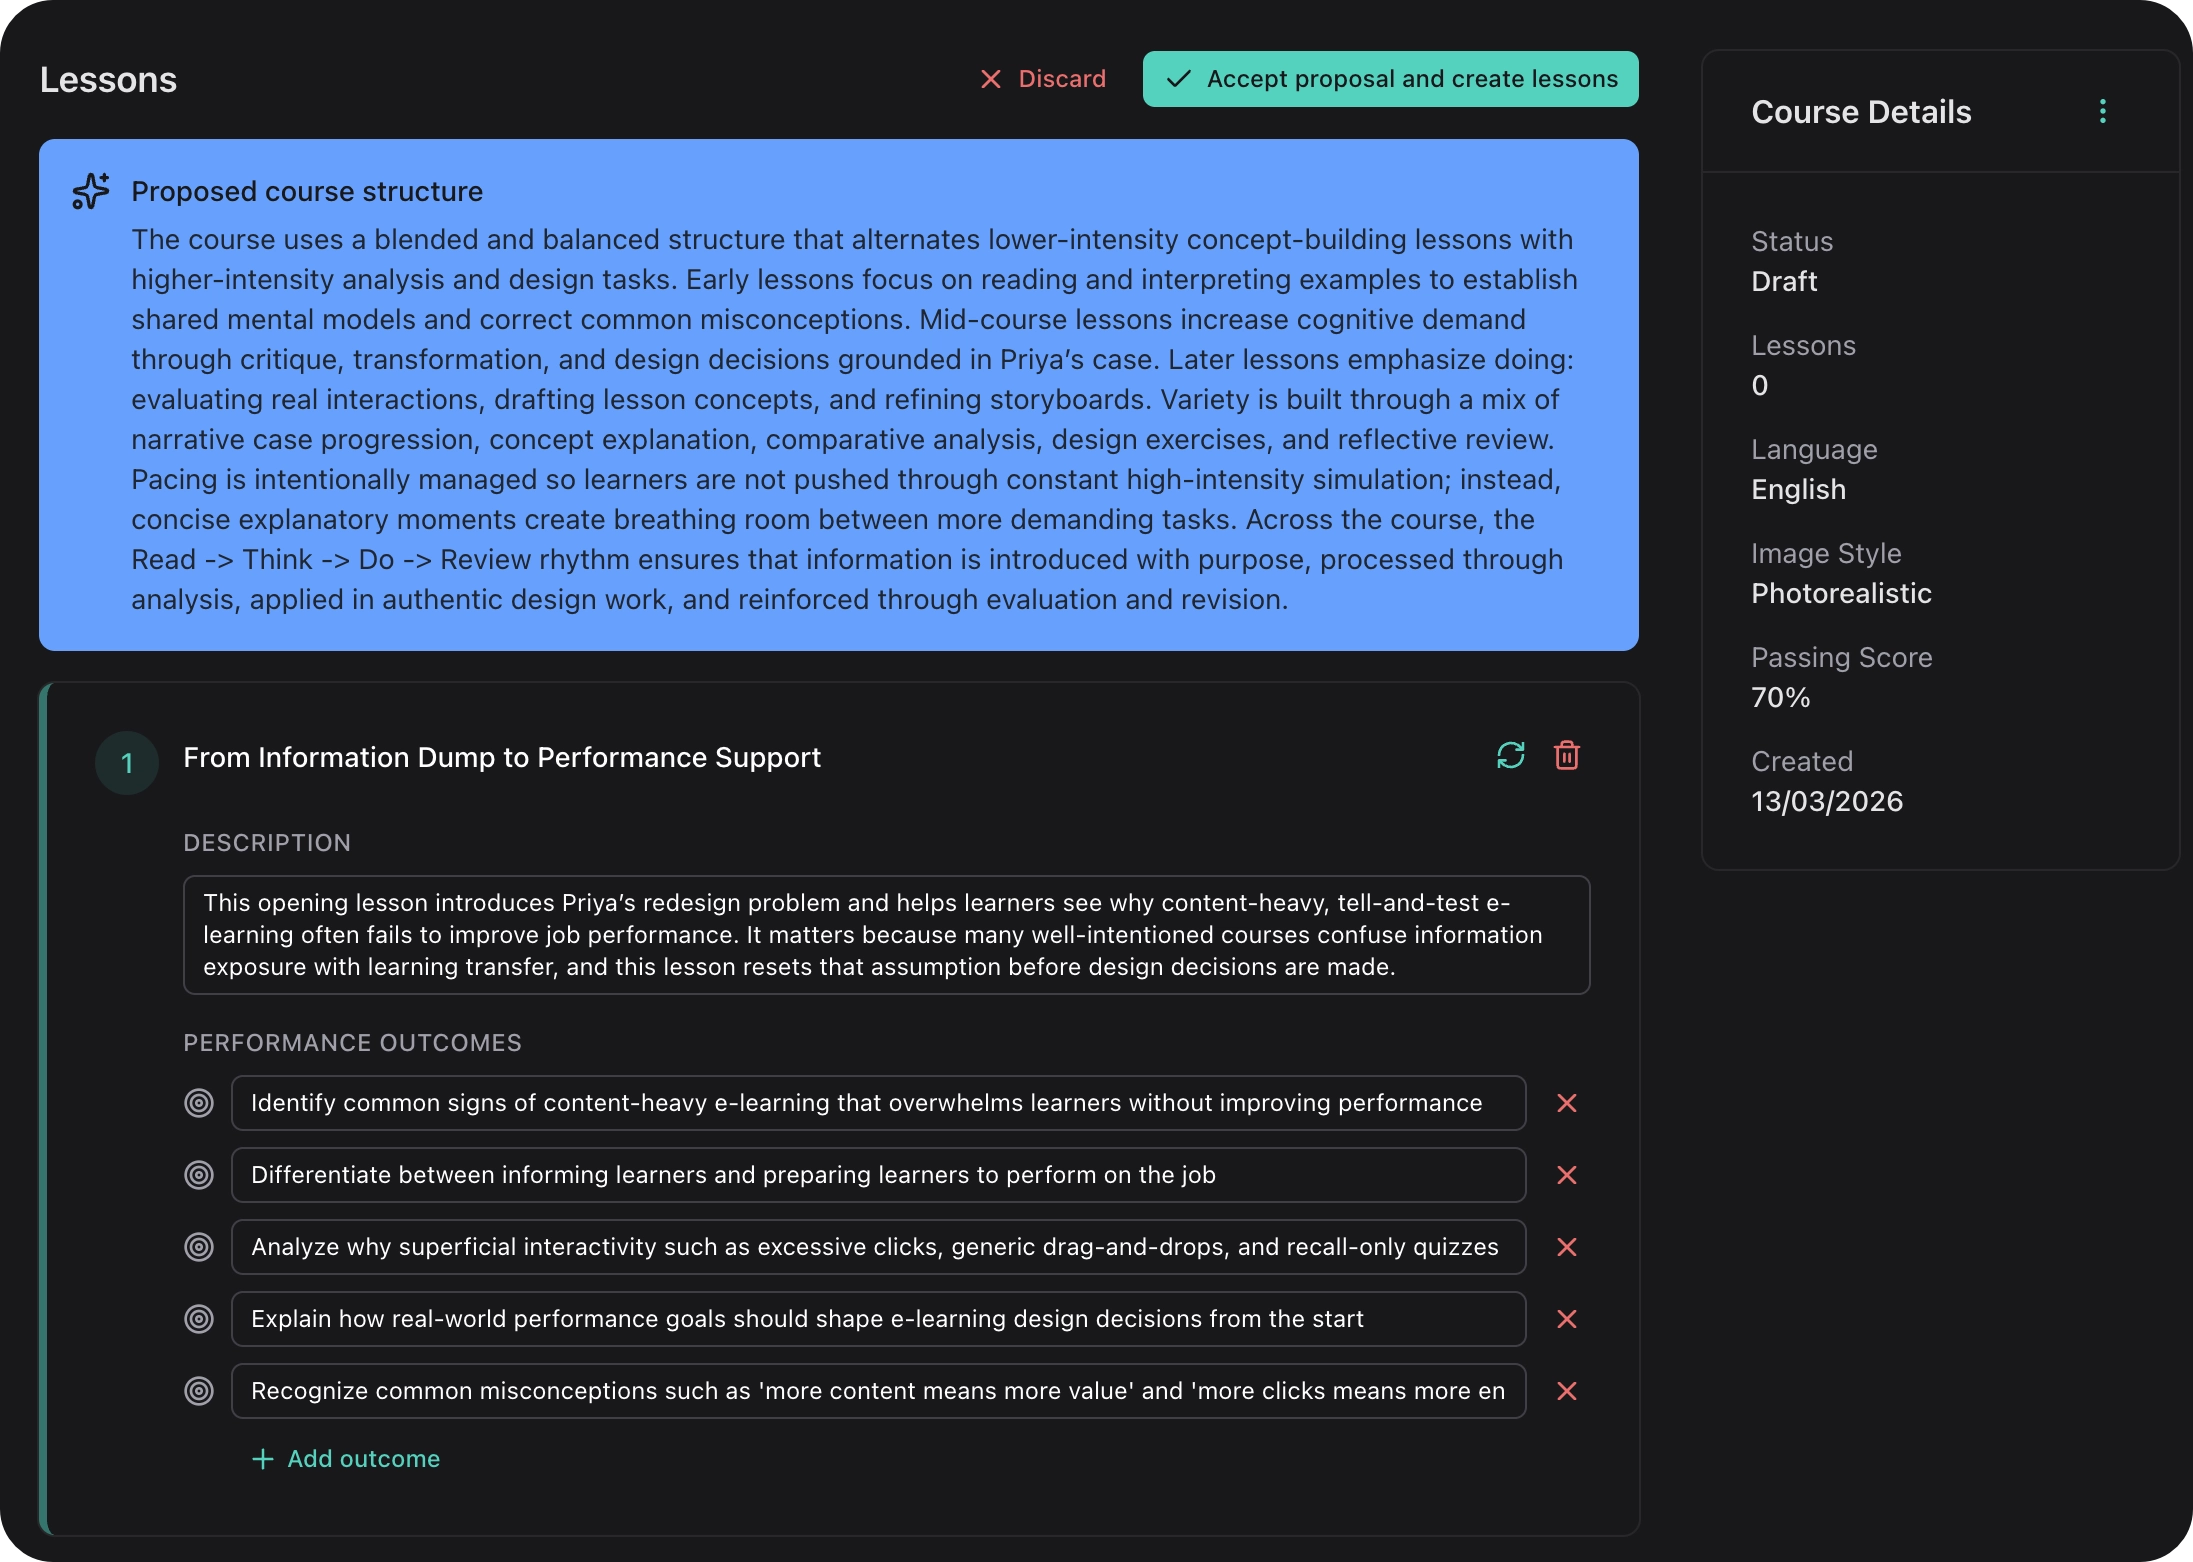
Task: Click the lesson number 1 badge
Action: click(x=127, y=762)
